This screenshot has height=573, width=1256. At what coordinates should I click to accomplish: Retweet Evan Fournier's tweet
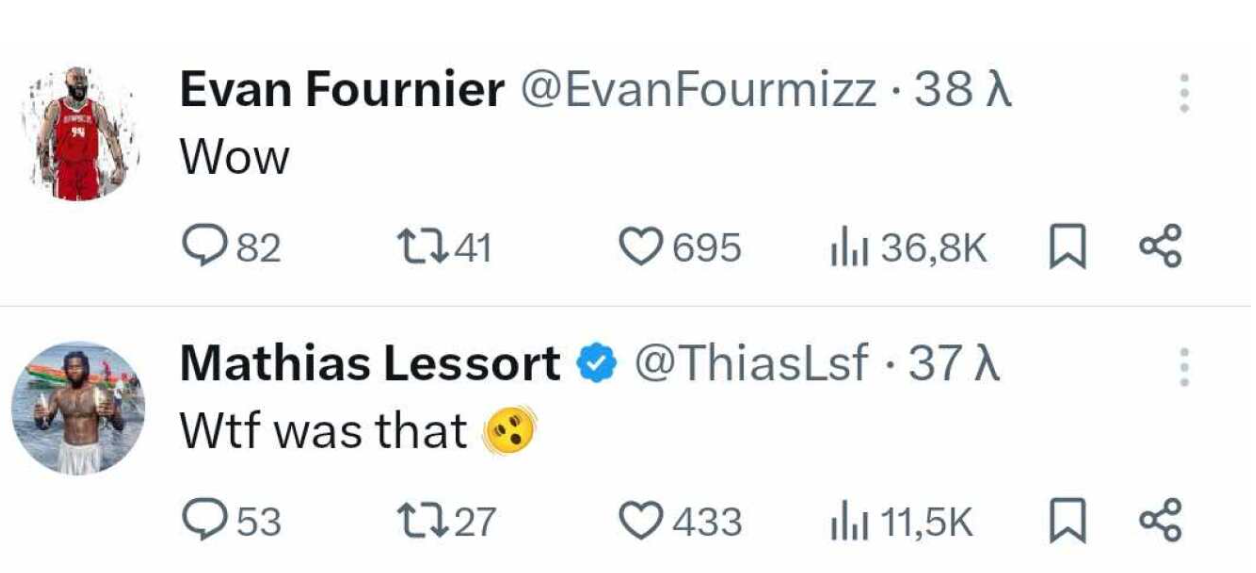414,247
